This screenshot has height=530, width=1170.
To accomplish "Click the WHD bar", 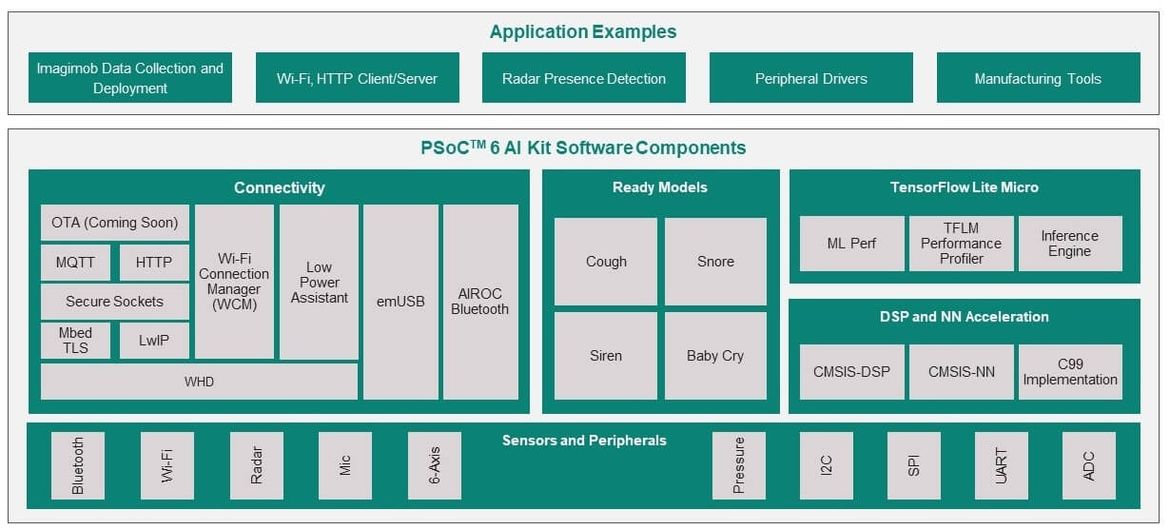I will pyautogui.click(x=199, y=381).
